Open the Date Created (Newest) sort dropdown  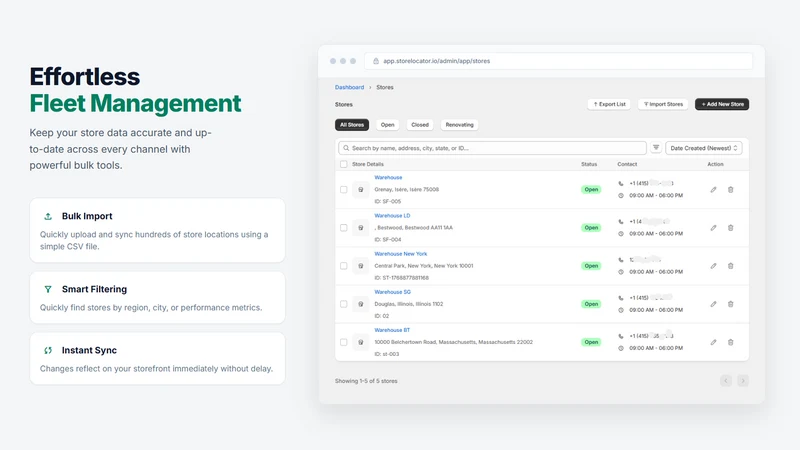[x=704, y=148]
